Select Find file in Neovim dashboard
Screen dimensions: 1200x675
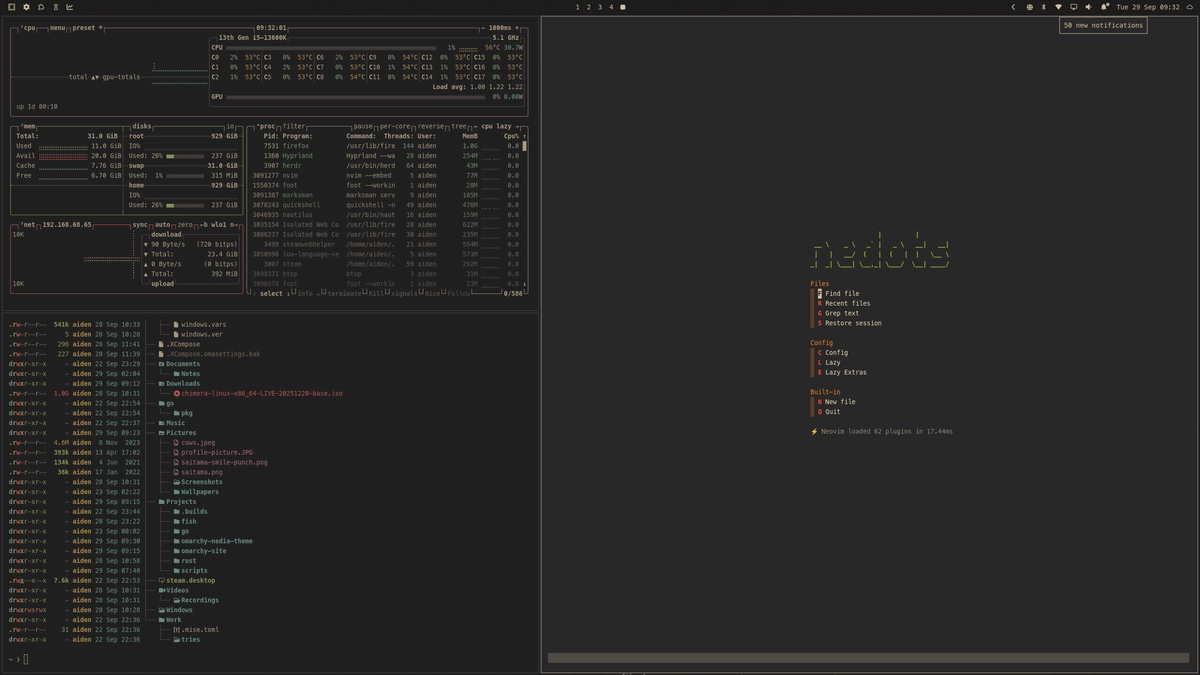click(x=838, y=294)
